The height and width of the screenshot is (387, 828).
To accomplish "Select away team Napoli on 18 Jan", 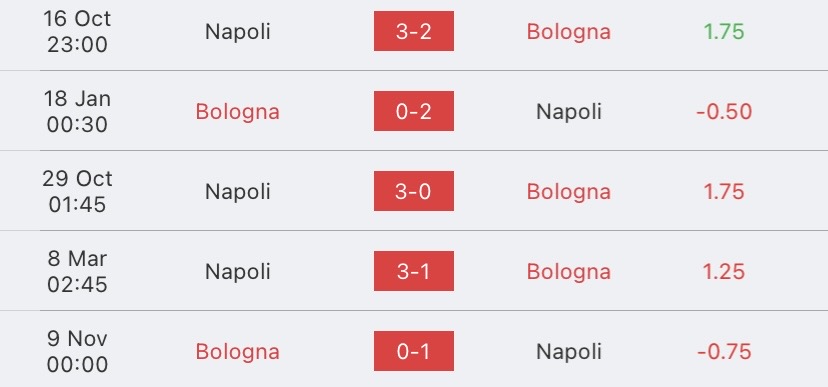I will 569,112.
